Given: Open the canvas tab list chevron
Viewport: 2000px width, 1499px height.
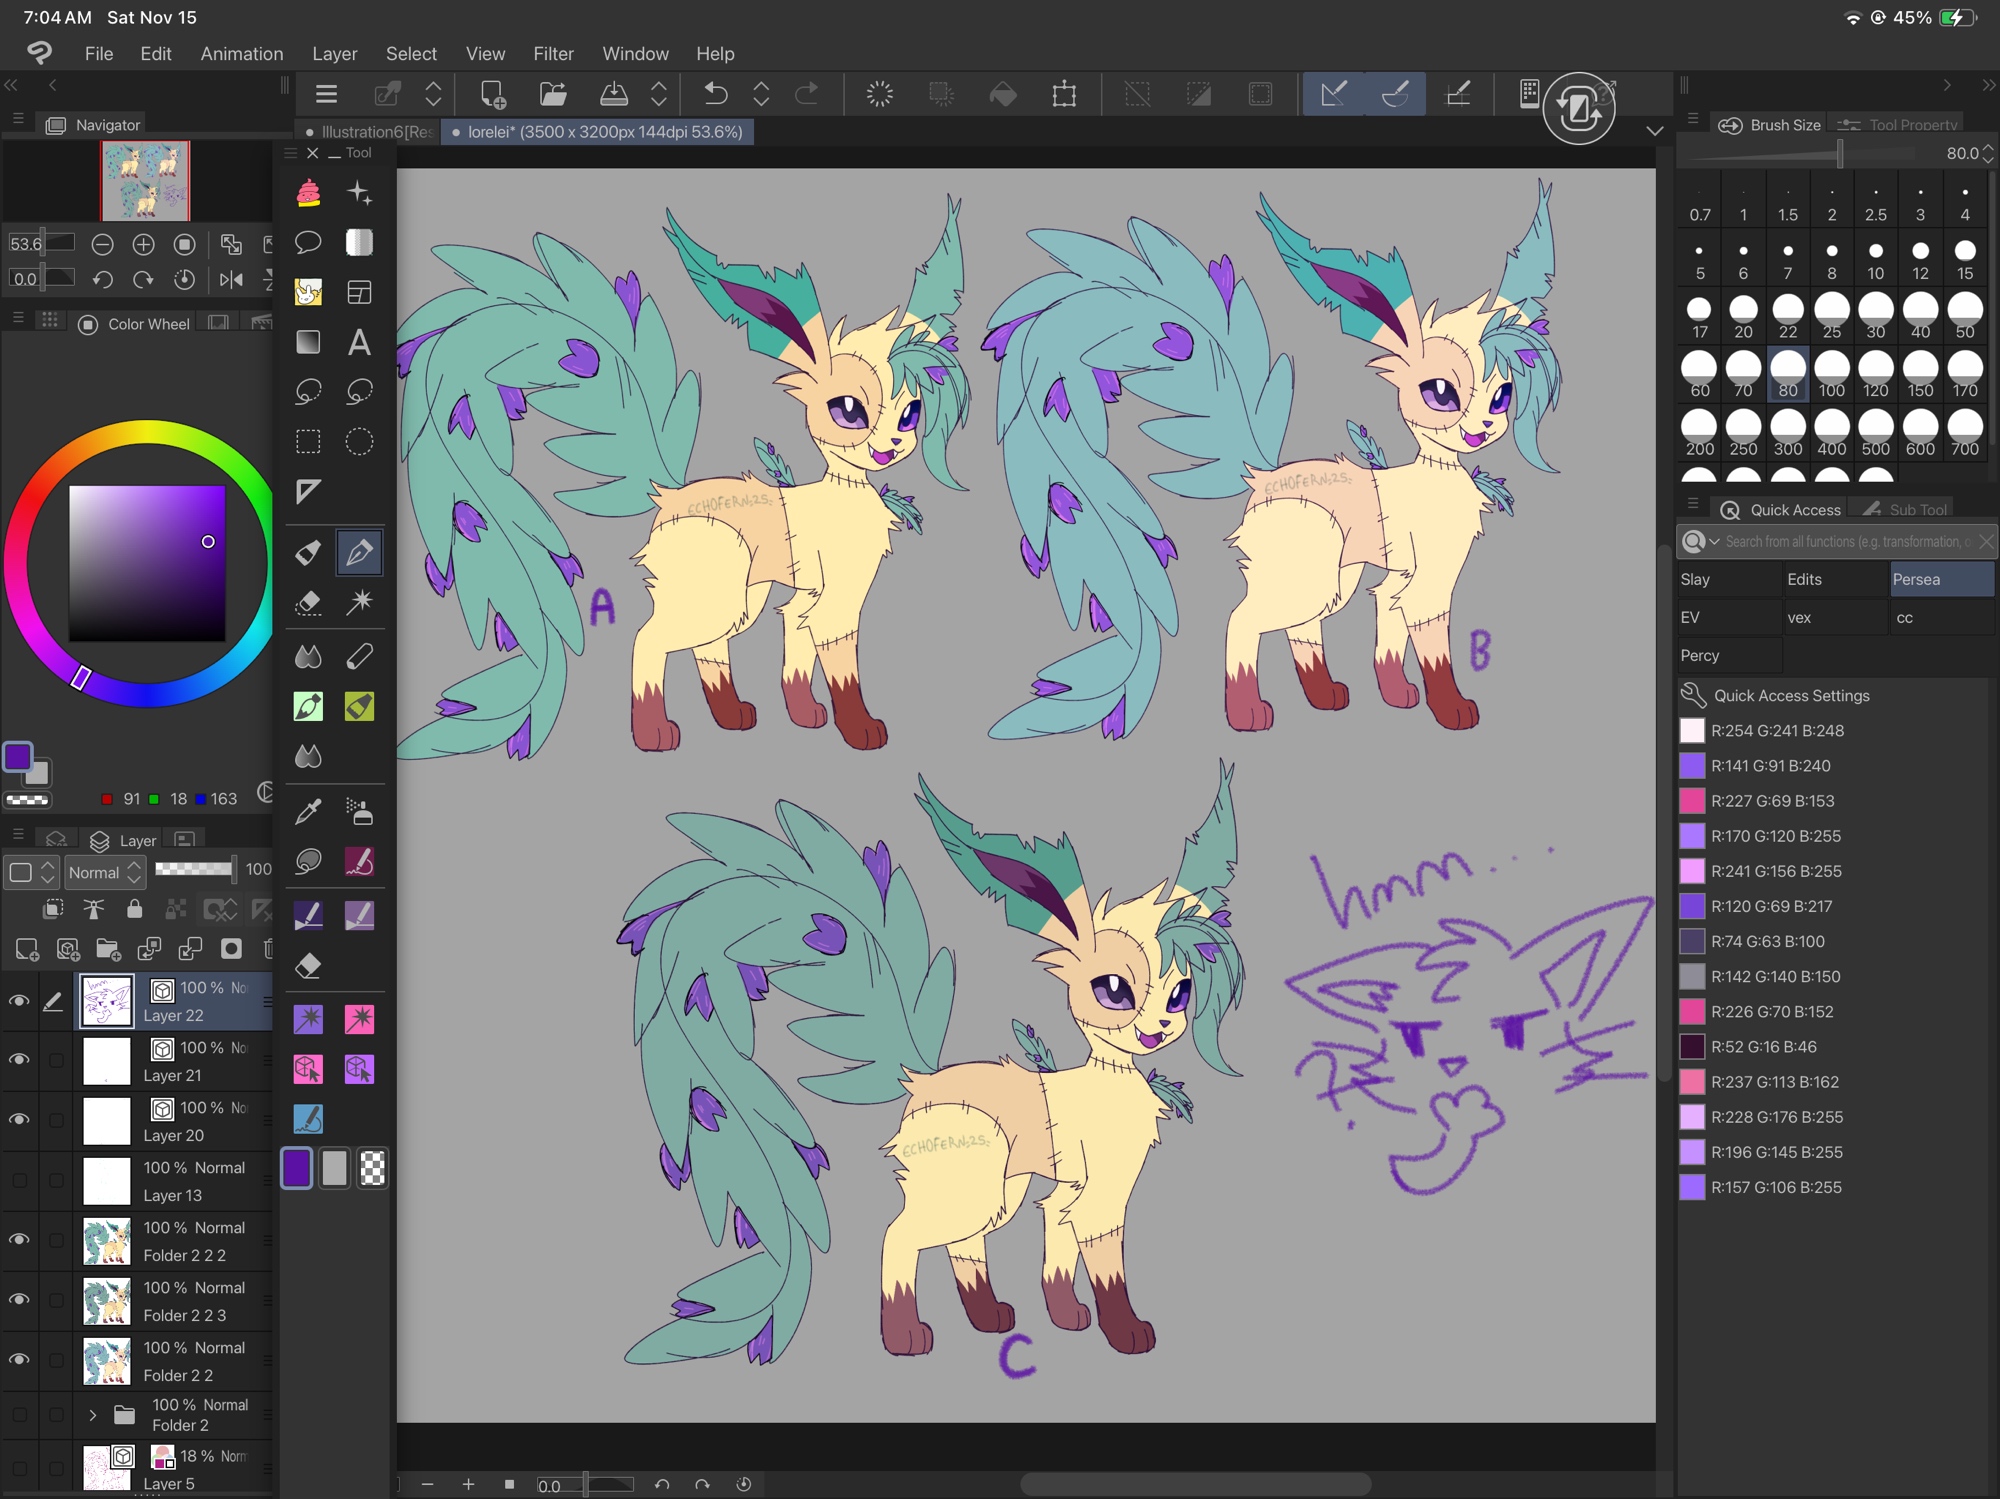Looking at the screenshot, I should (1655, 131).
